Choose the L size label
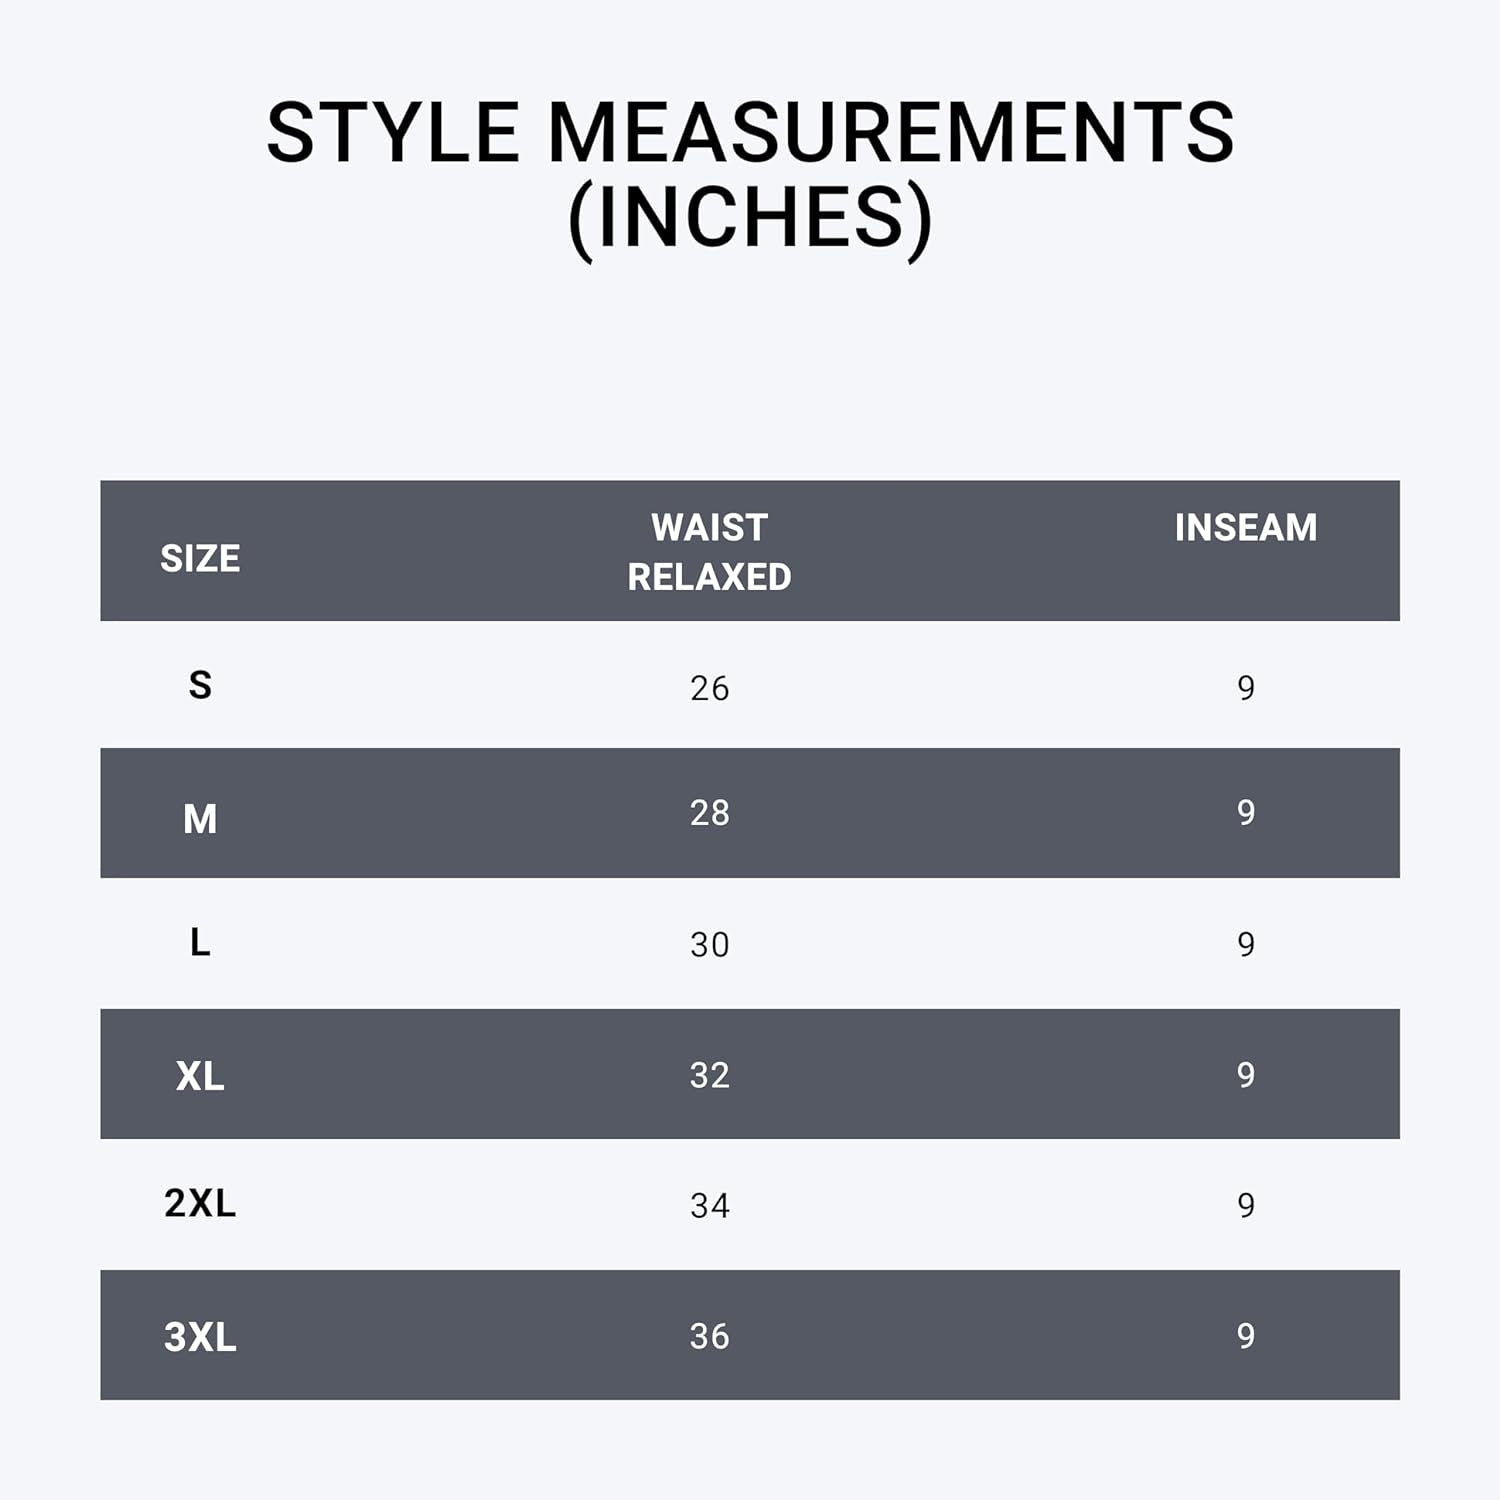1500x1500 pixels. (200, 942)
